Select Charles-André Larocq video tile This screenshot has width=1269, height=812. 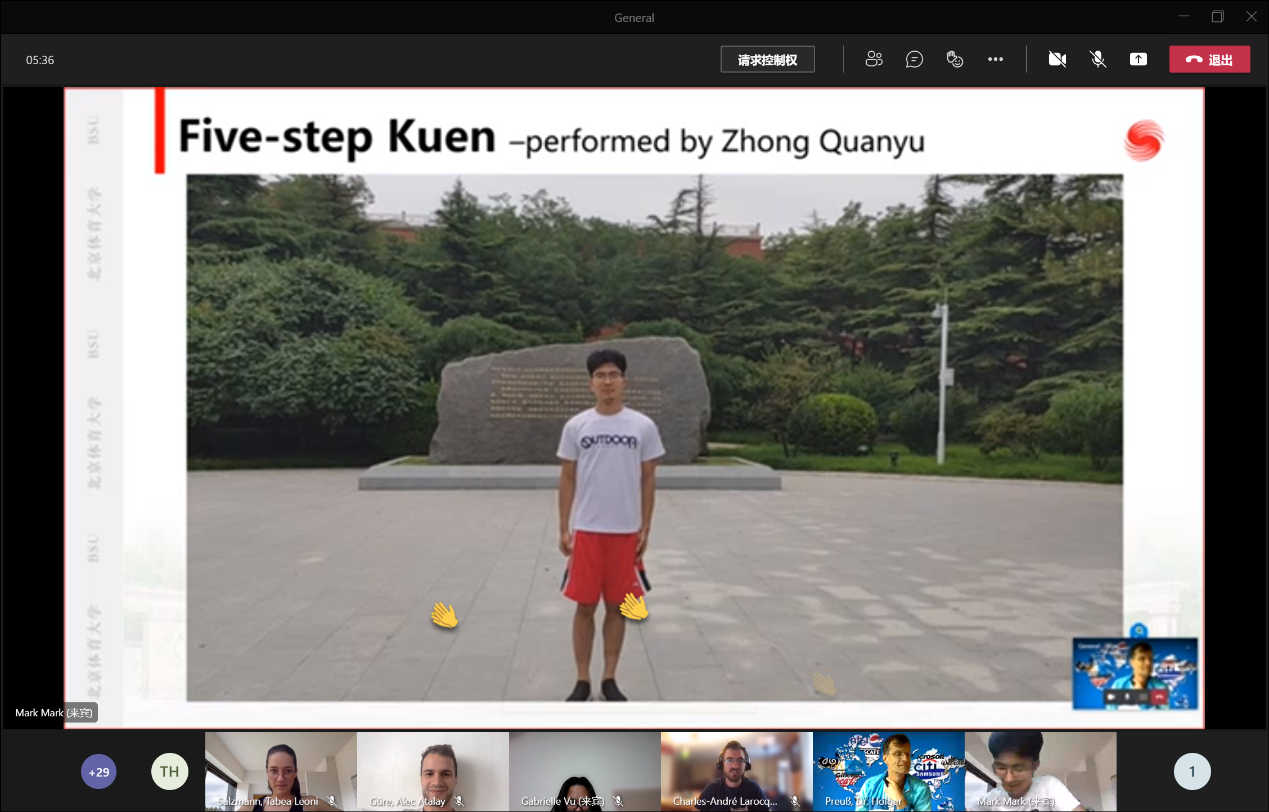click(737, 770)
